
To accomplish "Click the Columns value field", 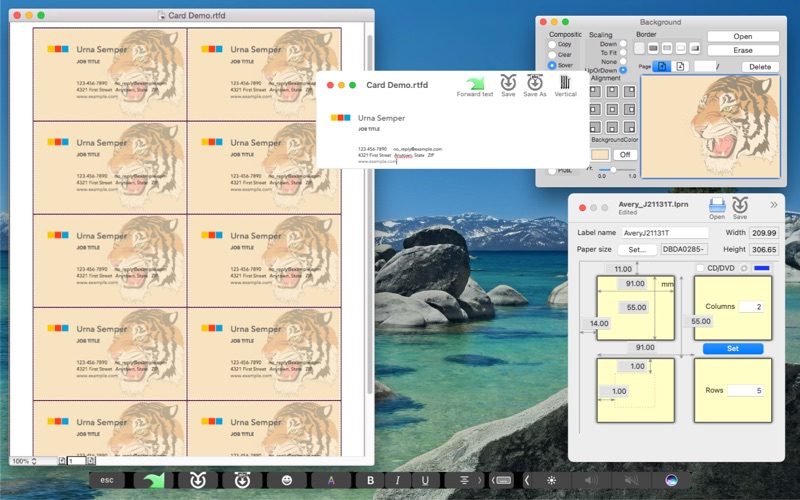I will click(x=751, y=307).
